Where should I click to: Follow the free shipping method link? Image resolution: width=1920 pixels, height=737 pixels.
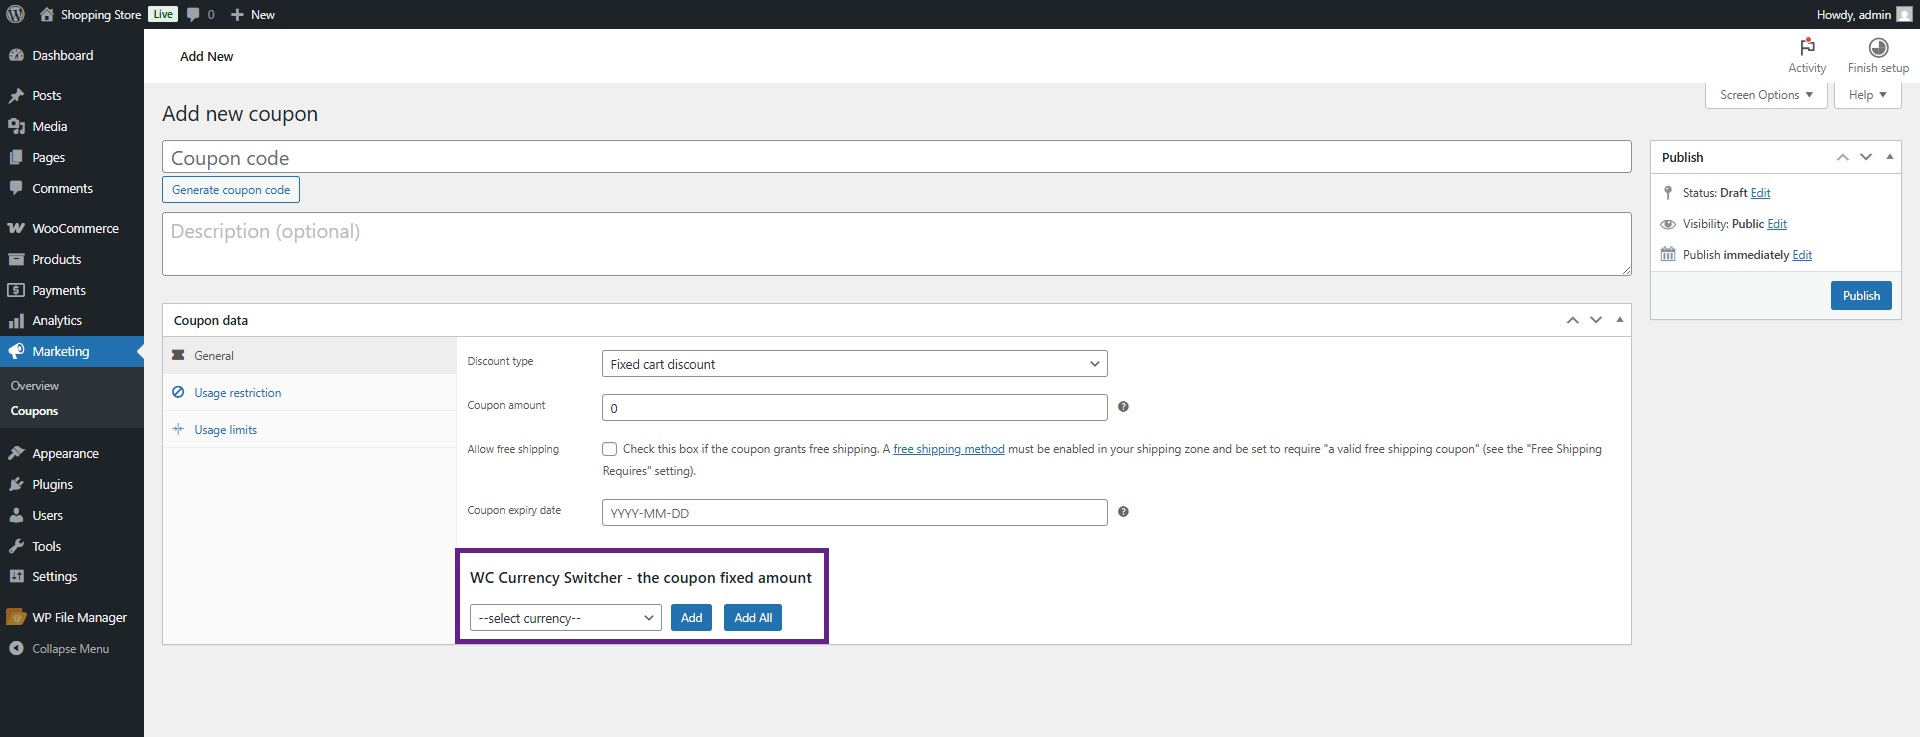tap(949, 449)
